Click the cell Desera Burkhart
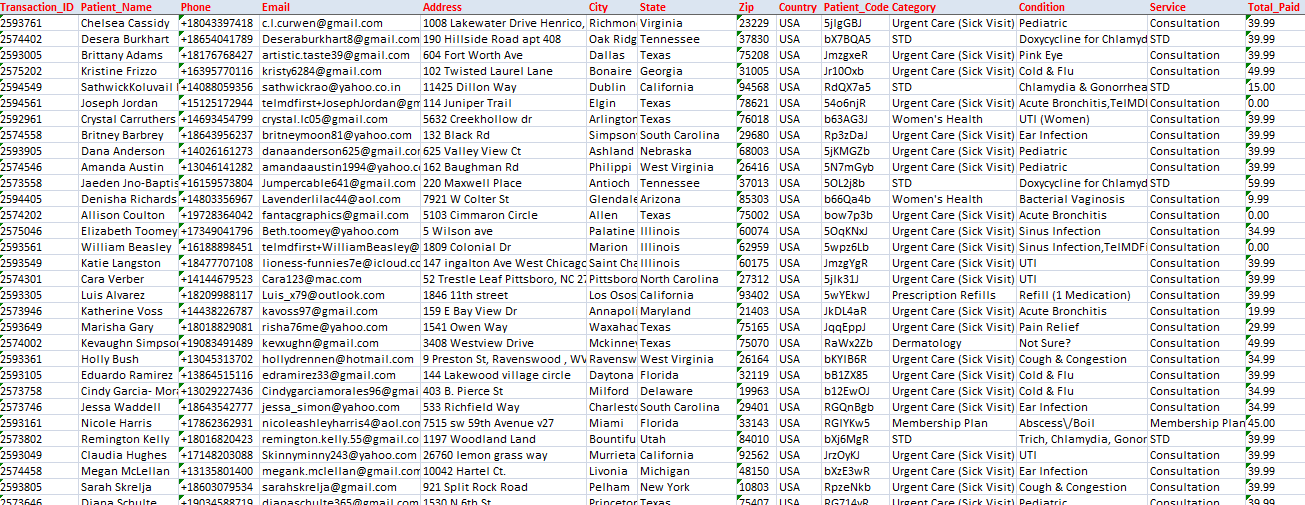This screenshot has height=505, width=1305. pos(128,39)
